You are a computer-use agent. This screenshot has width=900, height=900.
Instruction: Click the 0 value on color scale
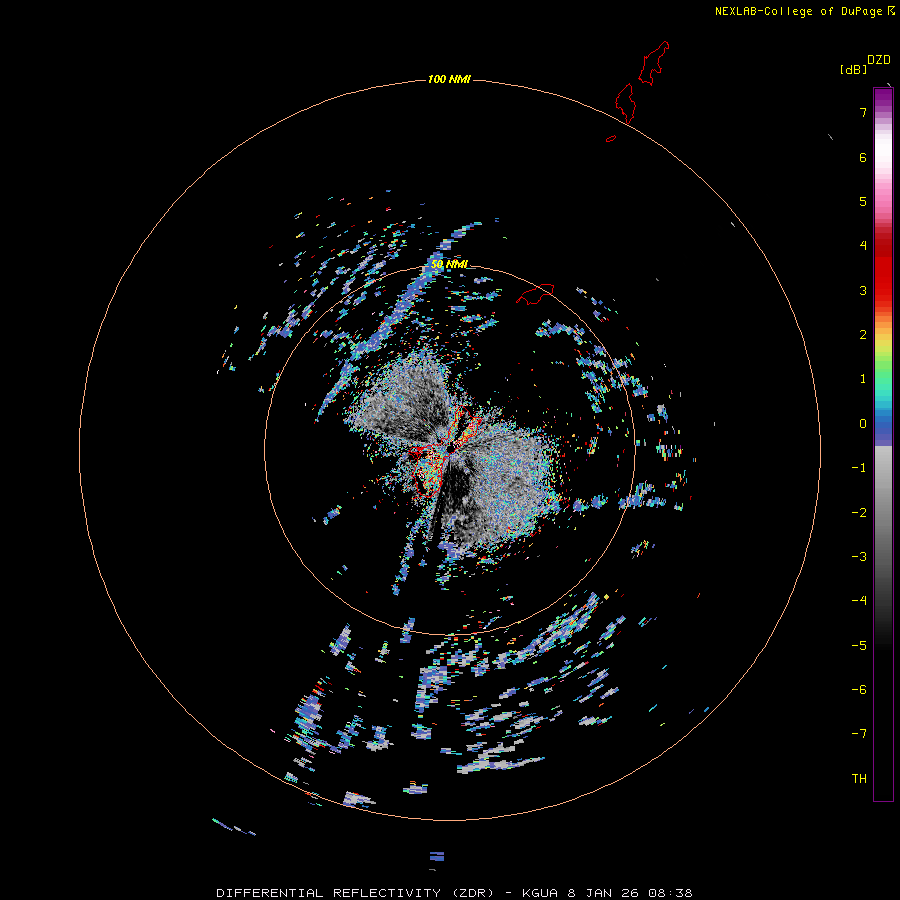863,424
